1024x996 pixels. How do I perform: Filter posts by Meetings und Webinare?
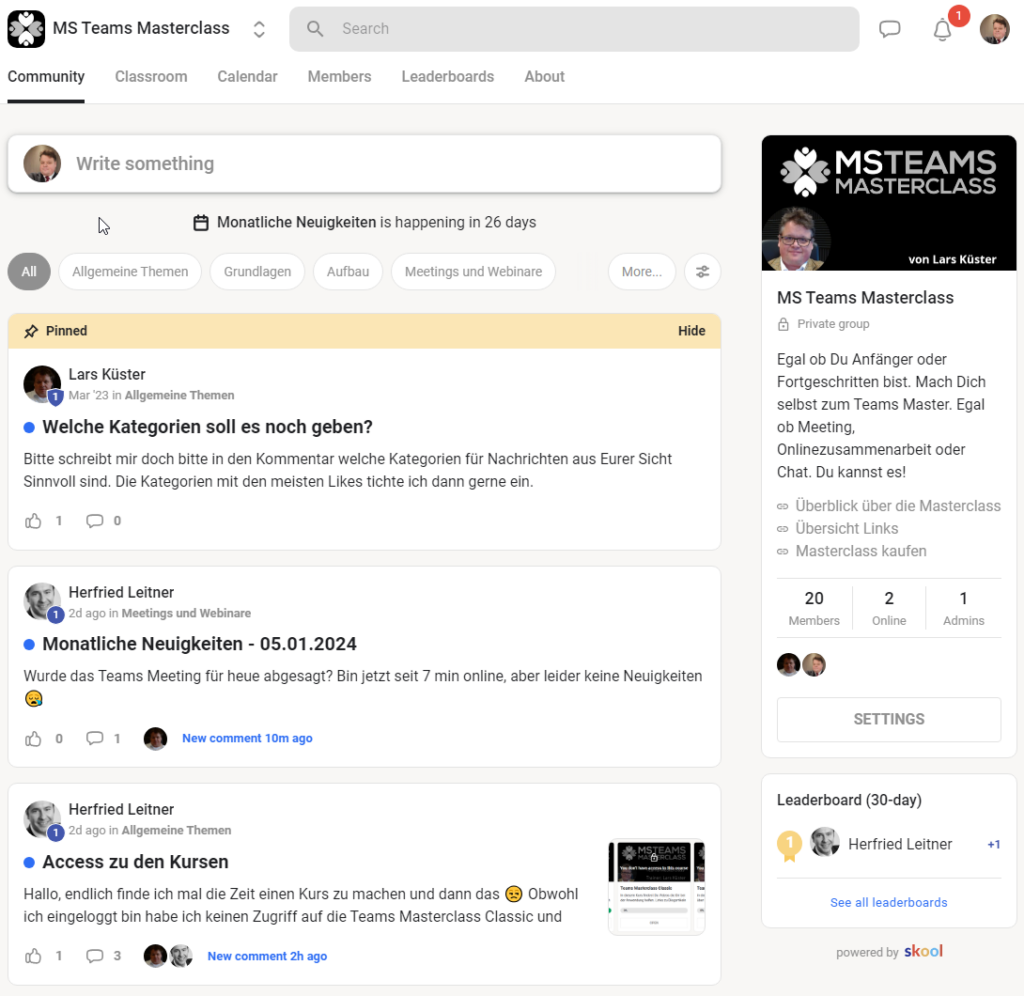[473, 272]
